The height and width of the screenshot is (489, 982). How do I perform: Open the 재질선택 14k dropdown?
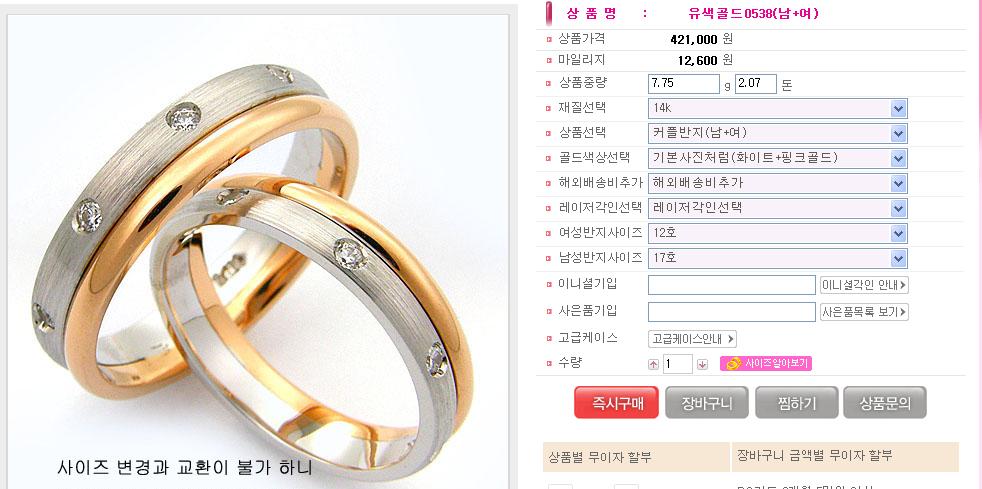tap(777, 108)
